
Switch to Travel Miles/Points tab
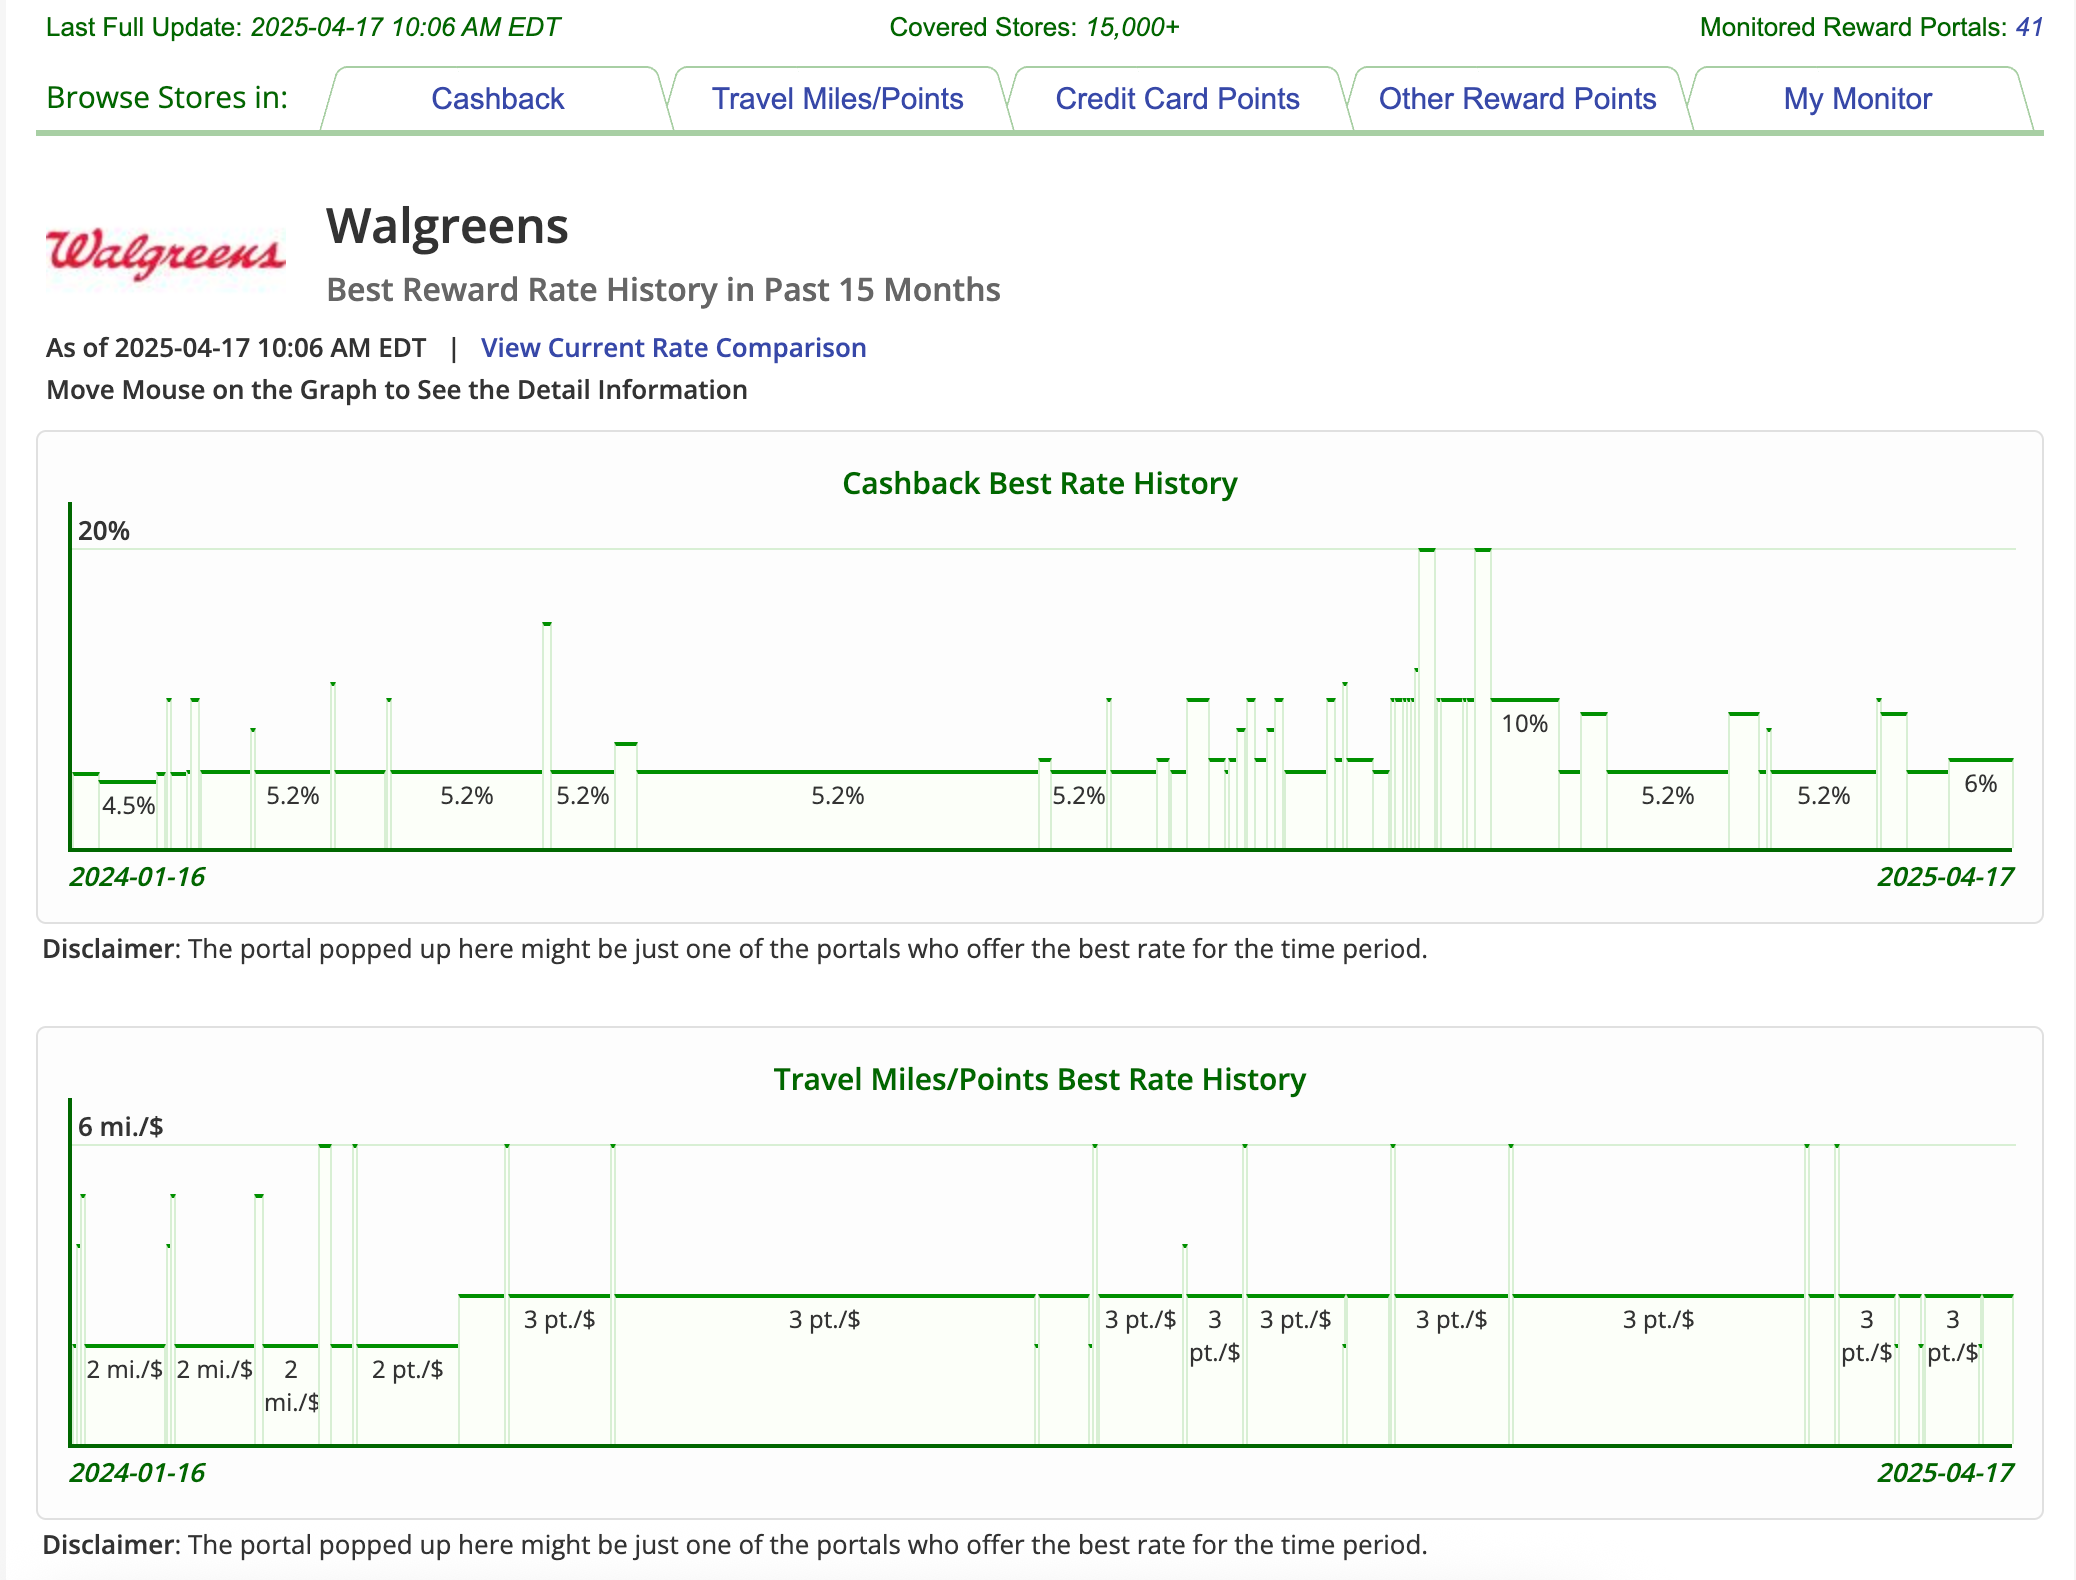837,99
